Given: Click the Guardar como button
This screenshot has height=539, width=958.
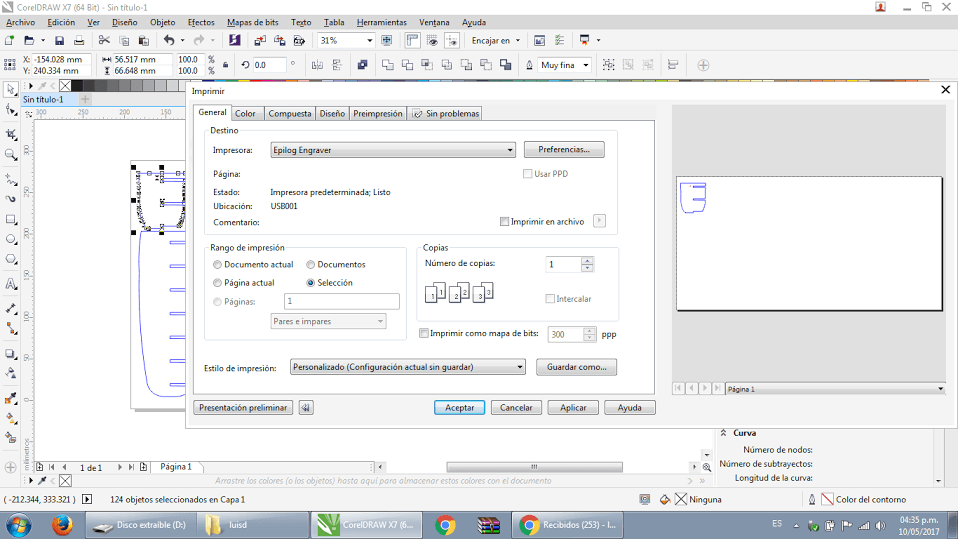Looking at the screenshot, I should tap(576, 367).
